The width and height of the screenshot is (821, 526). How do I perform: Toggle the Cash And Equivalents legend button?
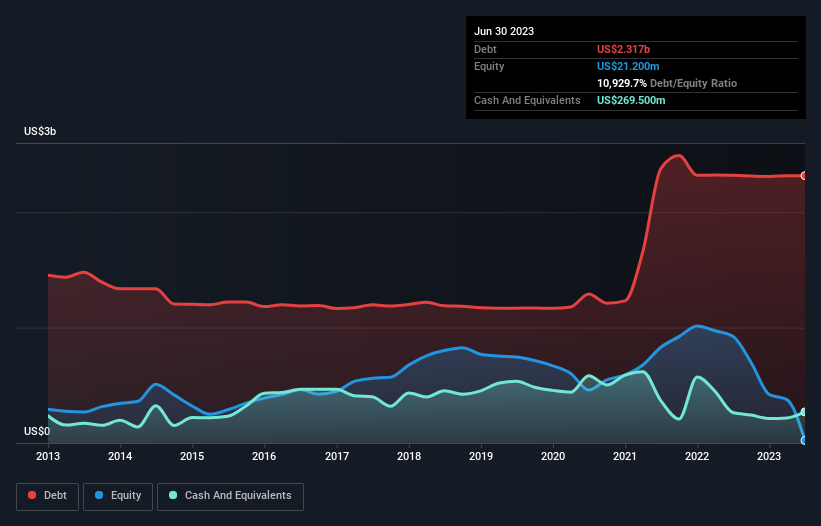click(230, 496)
